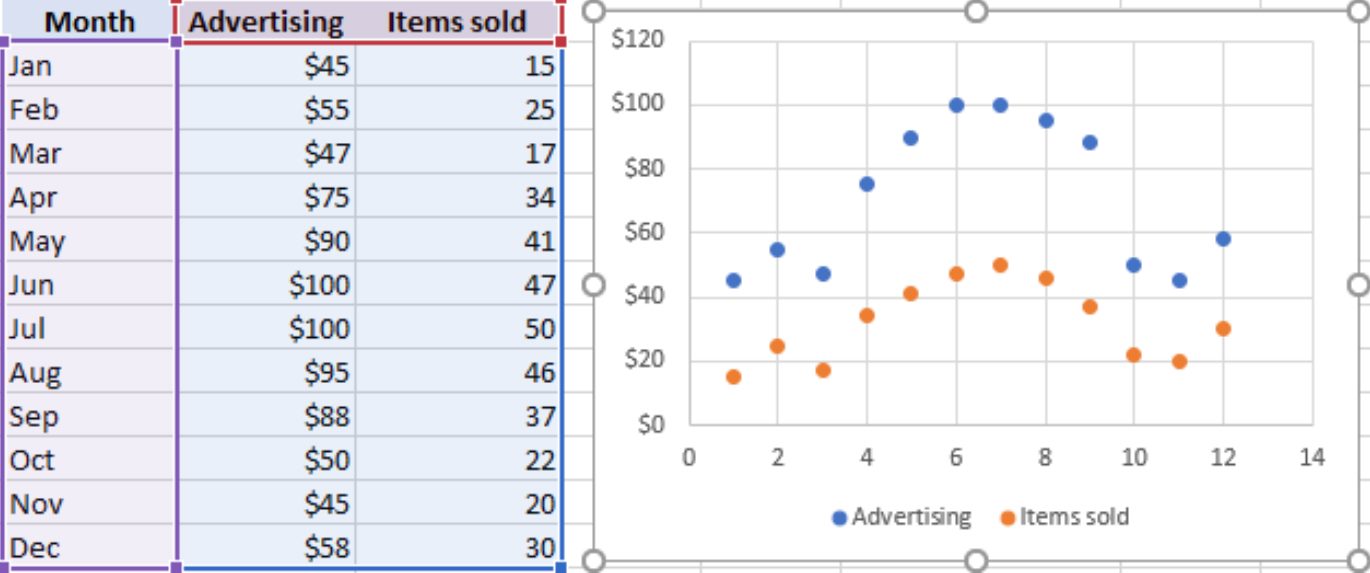Click the chart's top-middle resize handle

point(977,10)
